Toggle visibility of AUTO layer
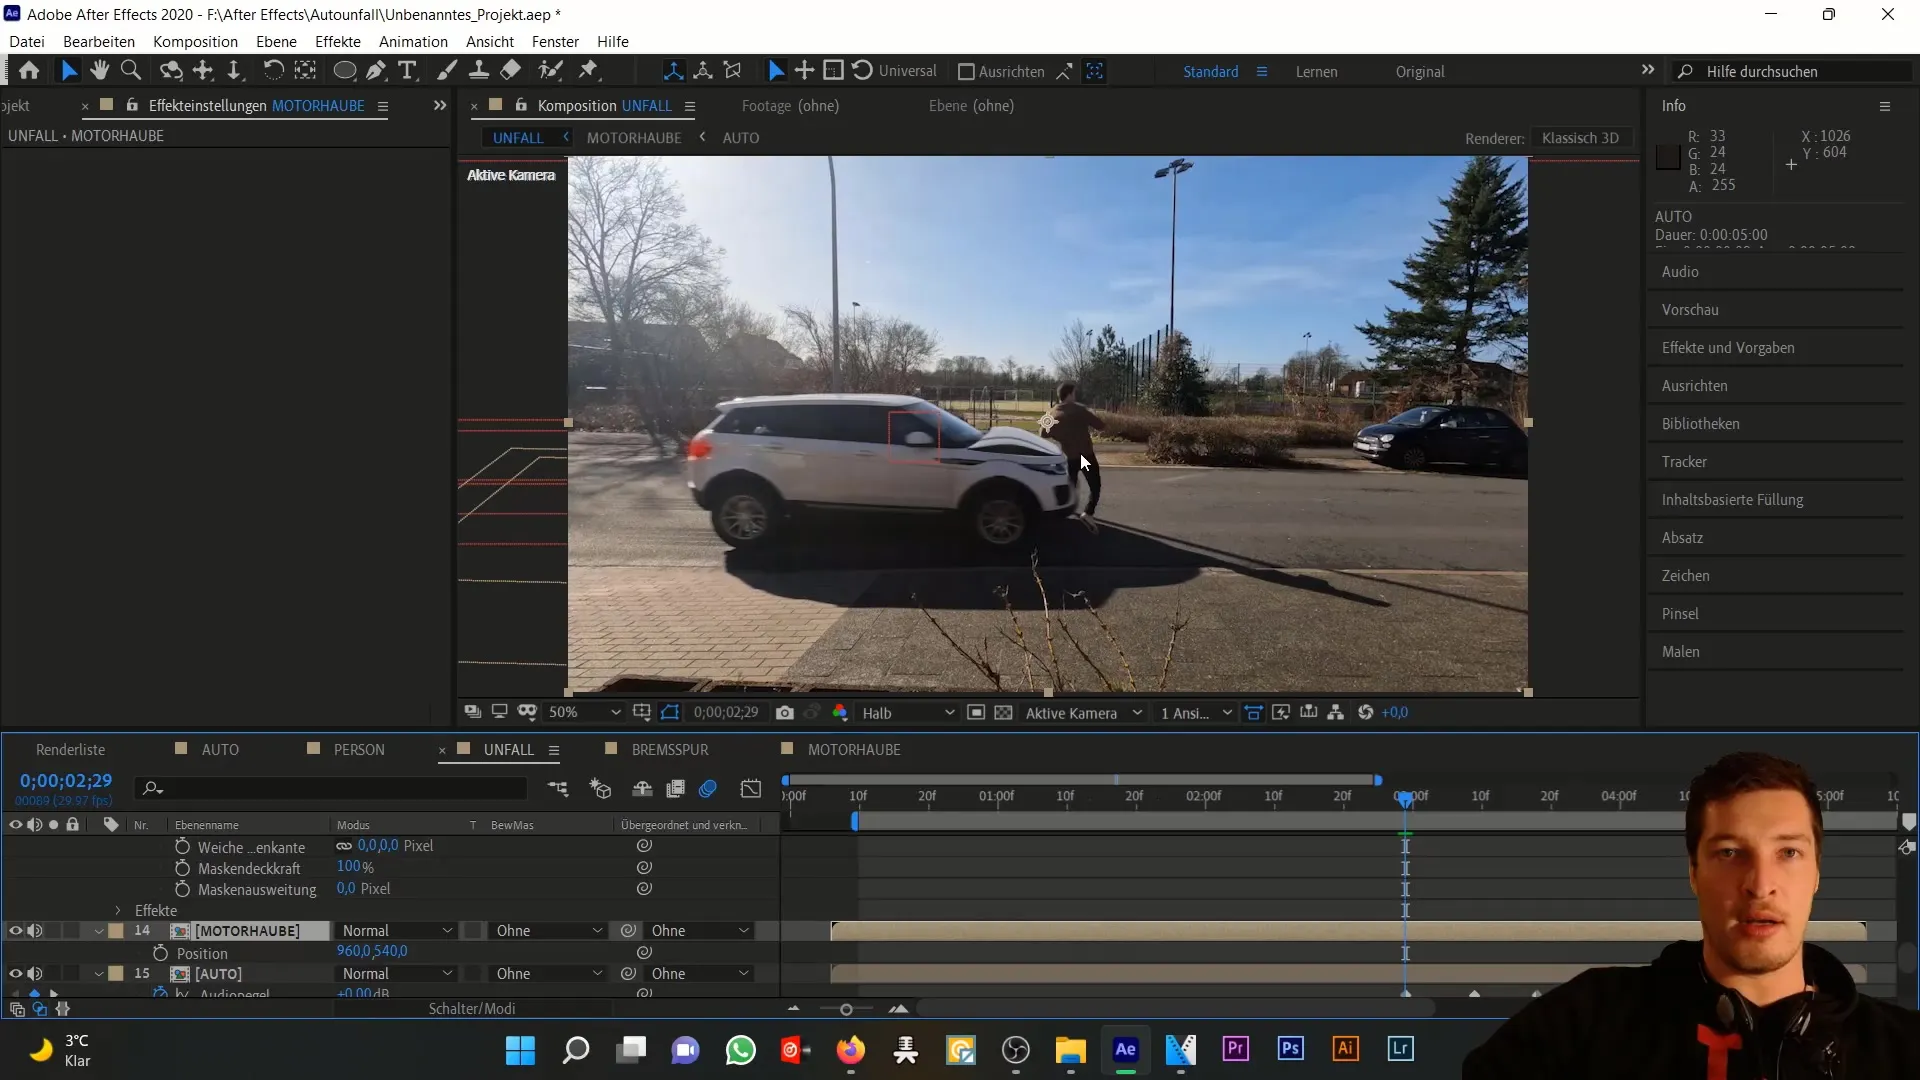The height and width of the screenshot is (1080, 1920). 15,973
